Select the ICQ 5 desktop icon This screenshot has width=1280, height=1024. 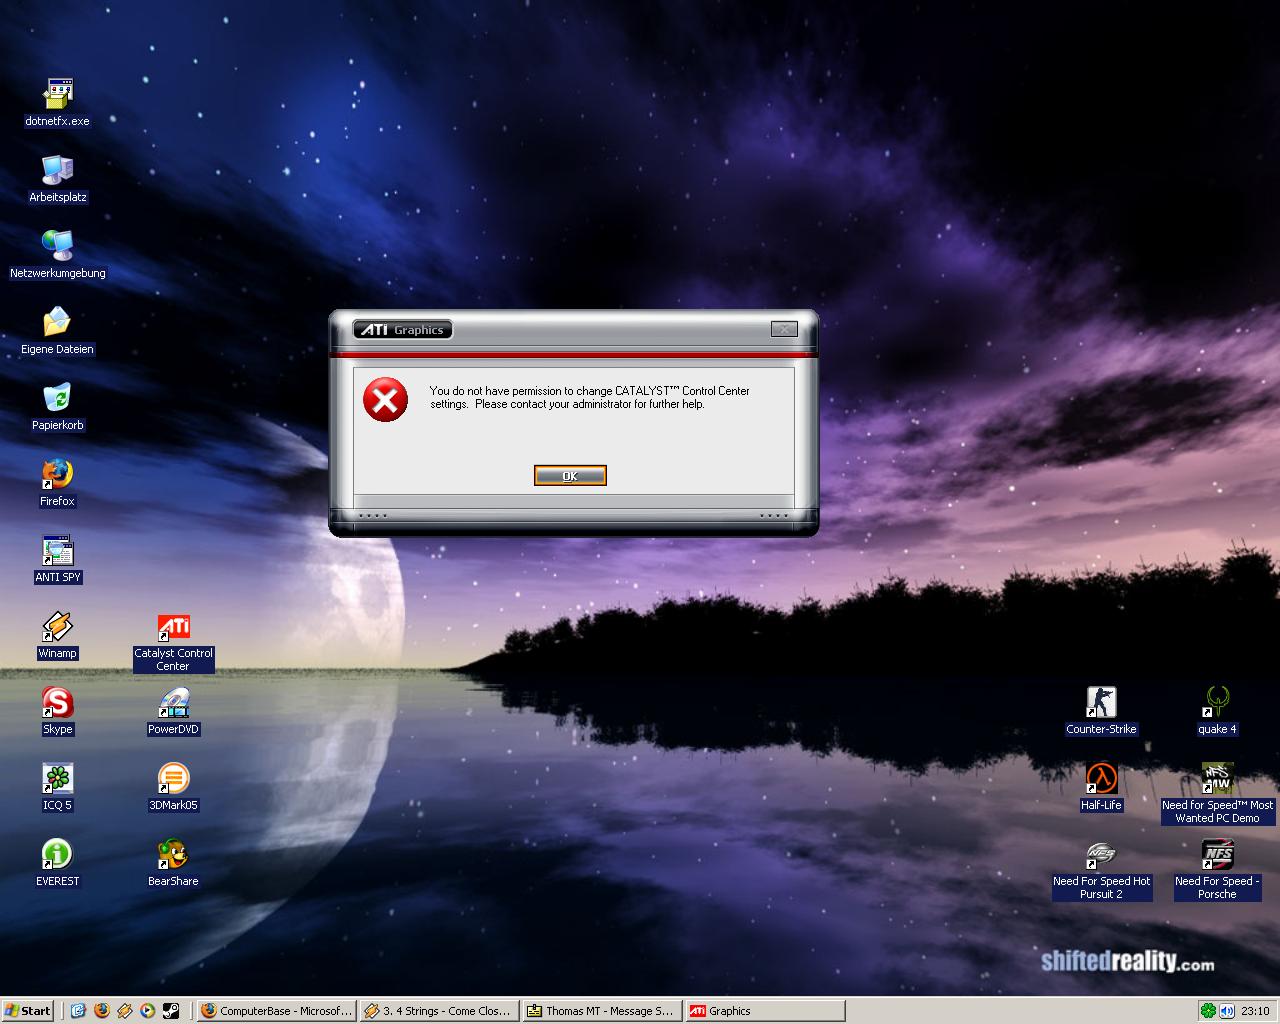[x=58, y=787]
